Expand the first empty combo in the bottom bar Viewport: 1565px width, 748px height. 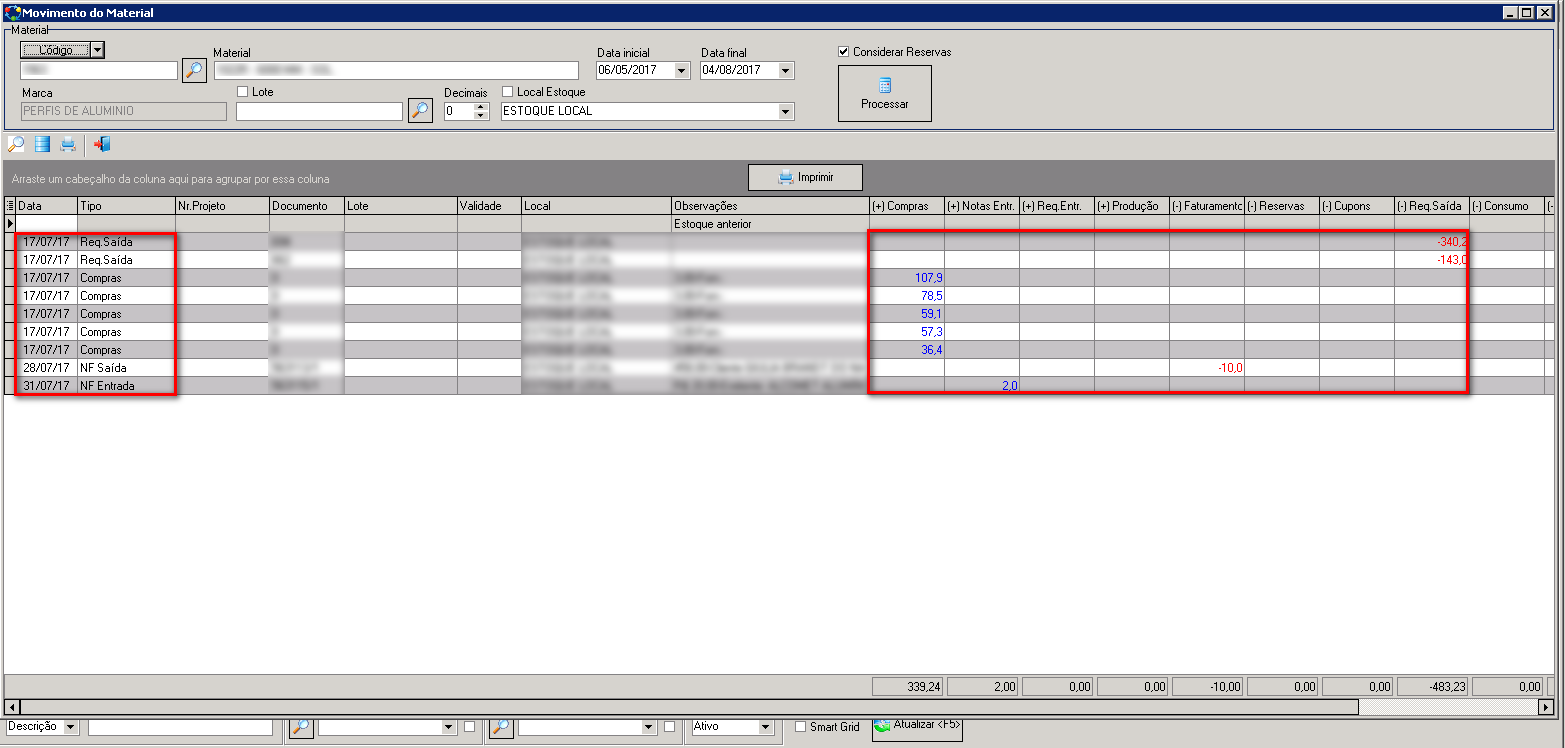tap(449, 728)
